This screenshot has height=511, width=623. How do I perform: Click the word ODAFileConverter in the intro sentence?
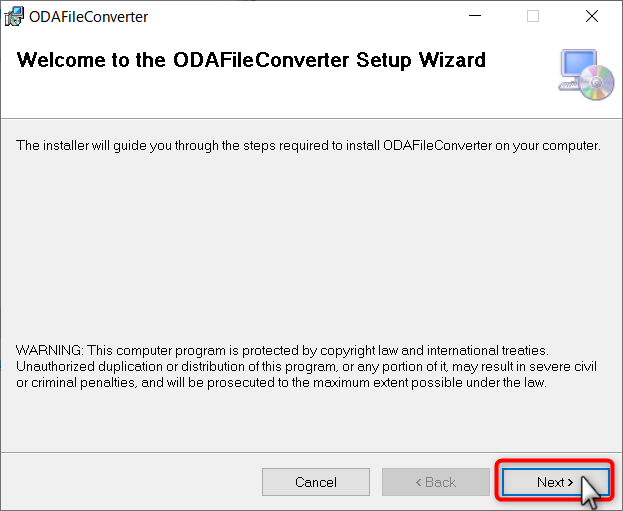point(437,146)
